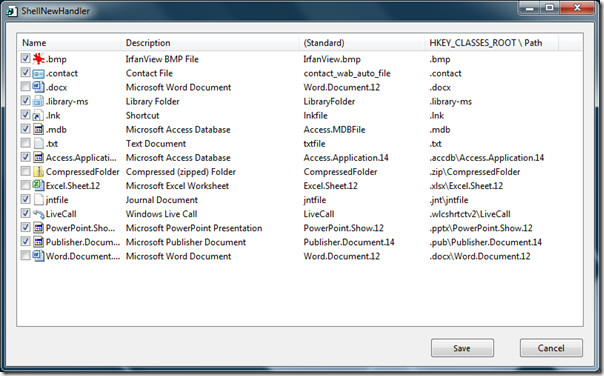
Task: Uncheck the .bmp checkbox
Action: pos(25,58)
